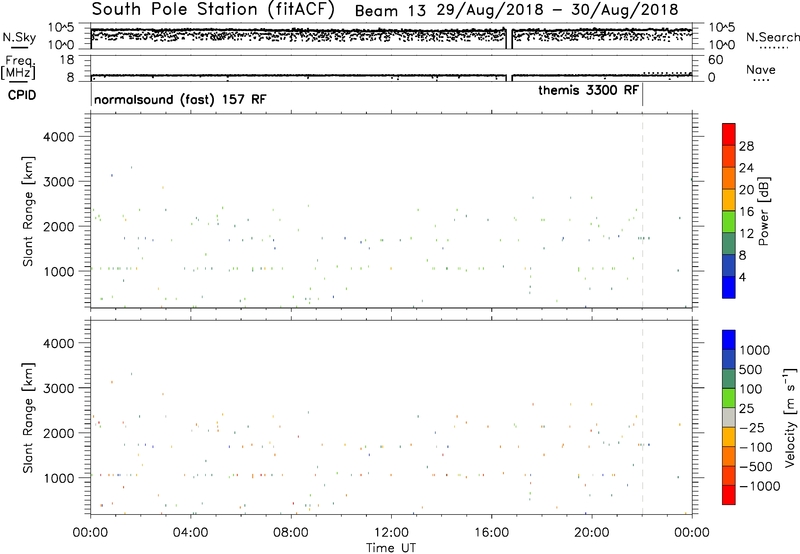Click the Time UT axis label
This screenshot has height=554, width=800.
coord(391,548)
